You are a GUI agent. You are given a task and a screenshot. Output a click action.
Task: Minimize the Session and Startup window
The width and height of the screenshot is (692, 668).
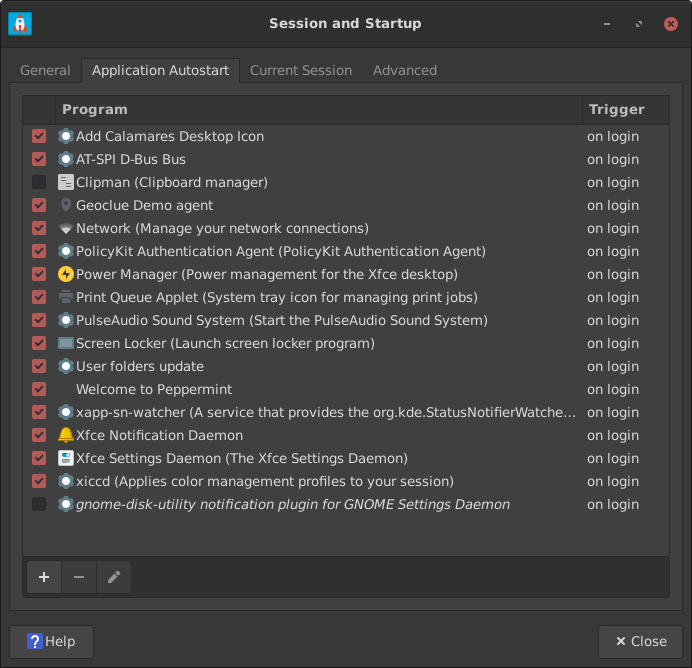click(607, 24)
